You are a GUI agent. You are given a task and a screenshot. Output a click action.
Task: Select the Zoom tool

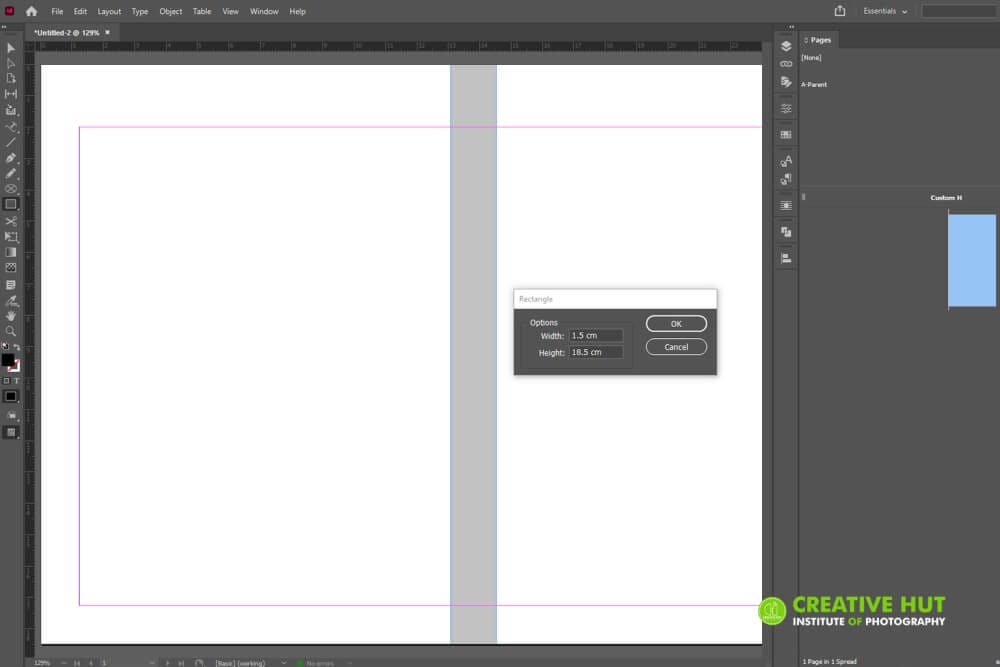pos(11,332)
